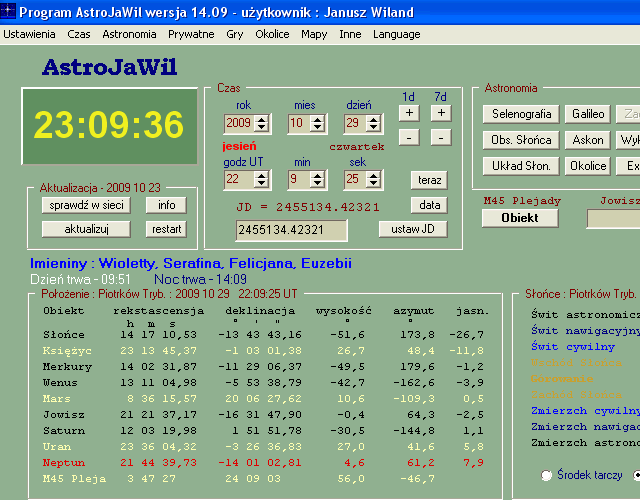Open the Czas menu
This screenshot has width=640, height=500.
click(x=79, y=34)
